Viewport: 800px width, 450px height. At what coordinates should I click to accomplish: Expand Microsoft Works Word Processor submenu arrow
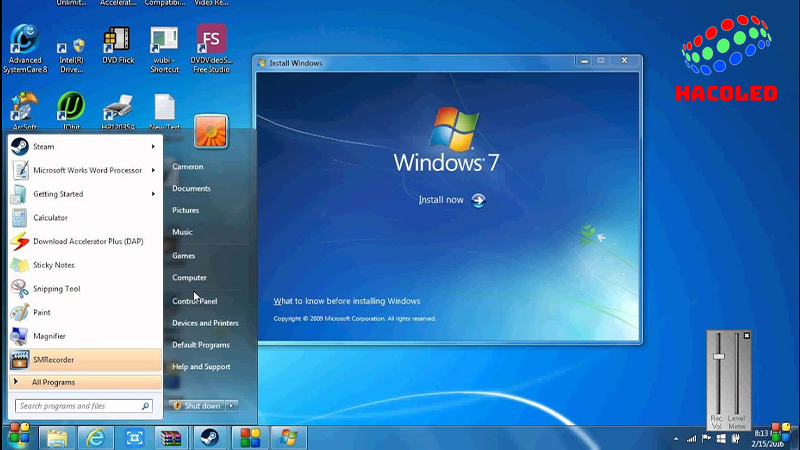click(153, 170)
